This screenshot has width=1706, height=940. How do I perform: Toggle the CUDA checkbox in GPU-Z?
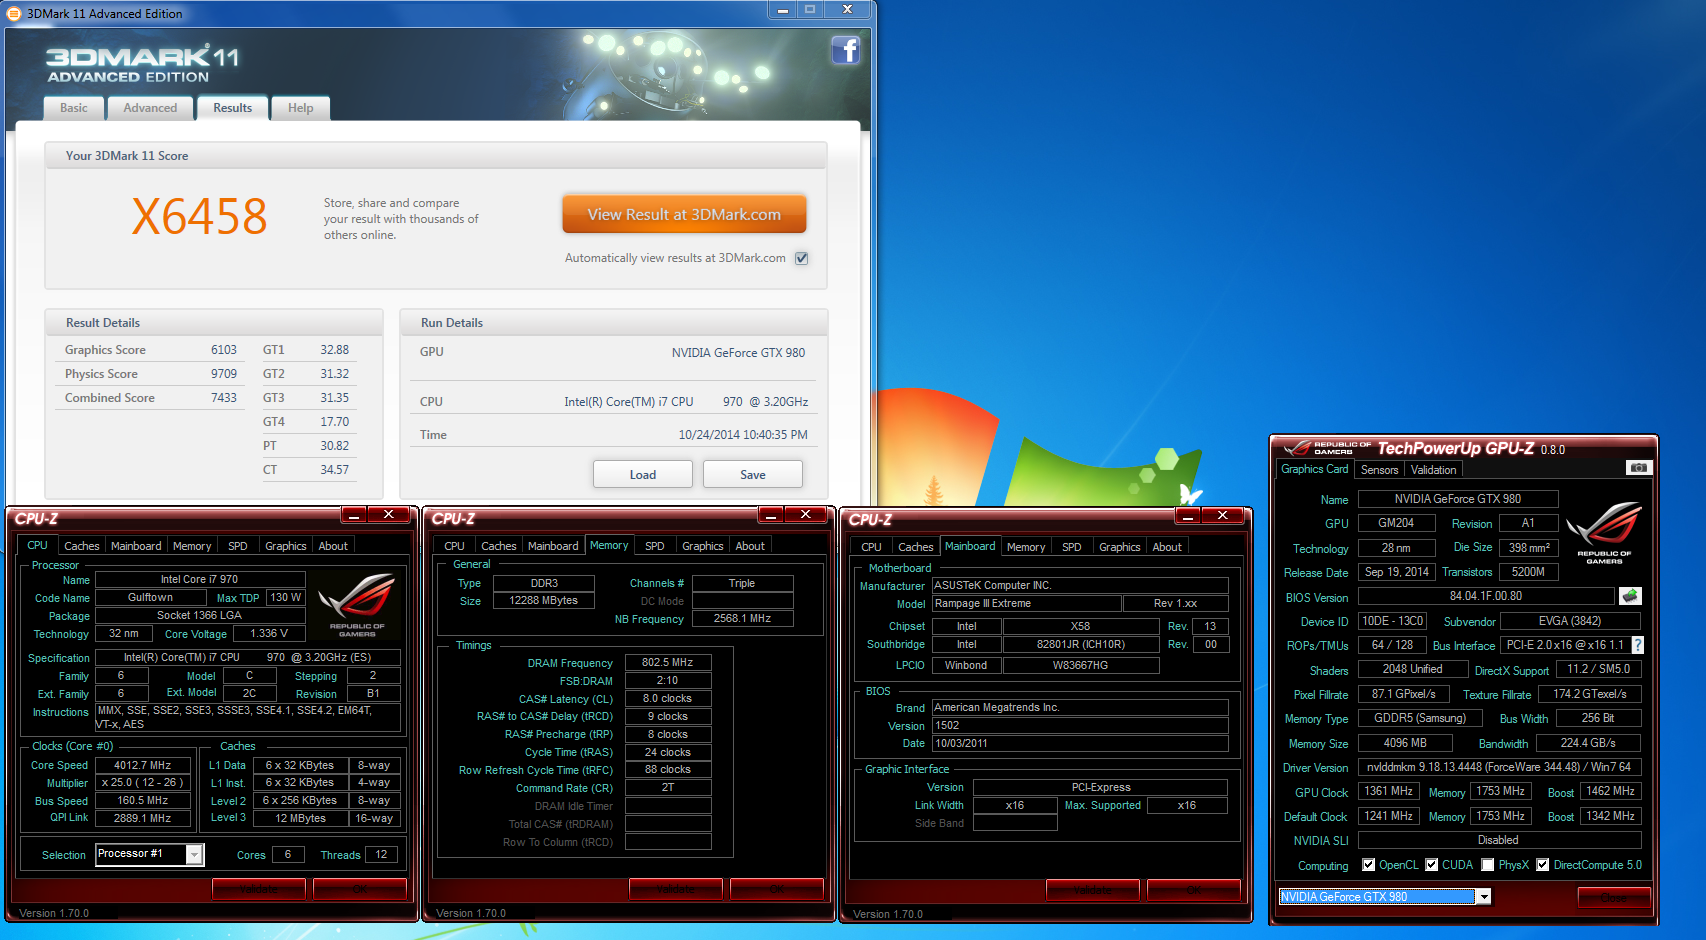coord(1431,865)
